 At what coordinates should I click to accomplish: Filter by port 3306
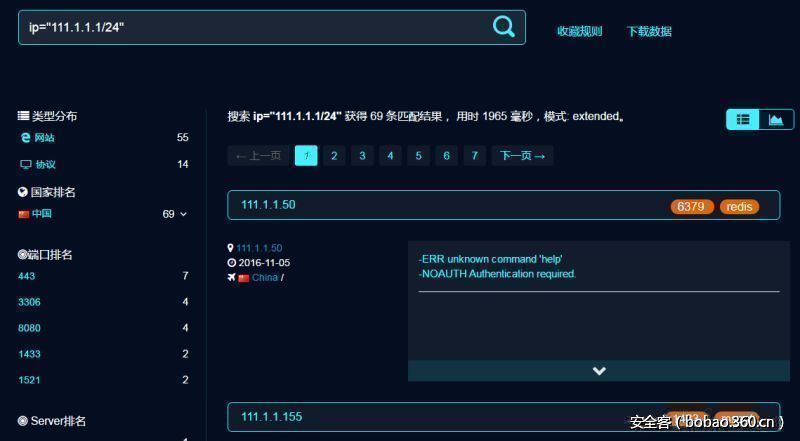click(29, 302)
